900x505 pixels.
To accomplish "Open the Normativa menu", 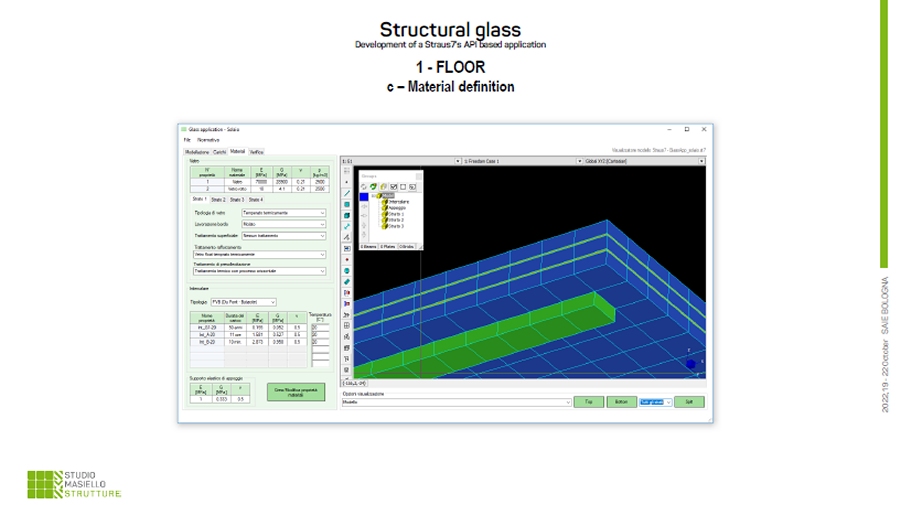I will coord(208,140).
